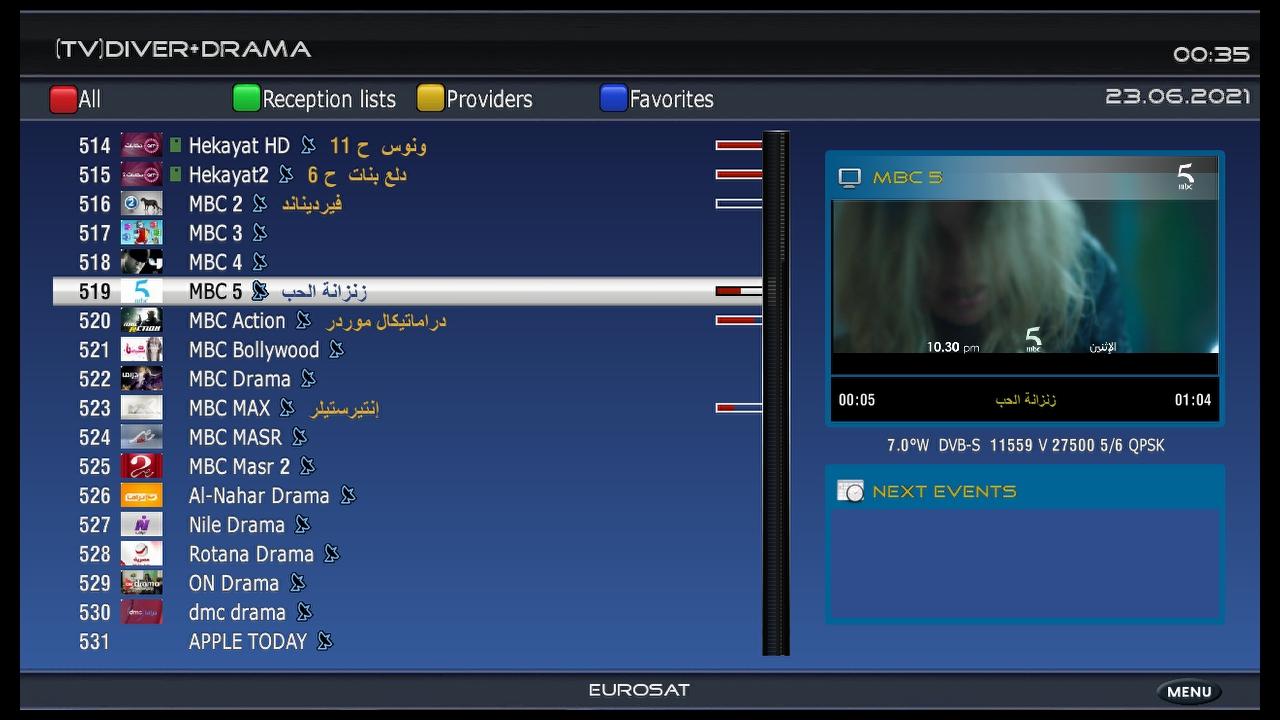Screen dimensions: 1280x720
Task: Select channel Nile Drama
Action: click(408, 524)
